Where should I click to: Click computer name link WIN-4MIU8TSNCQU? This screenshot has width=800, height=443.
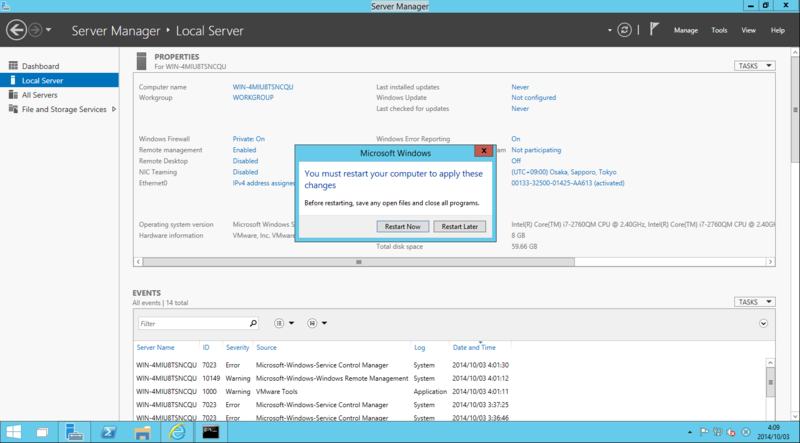pyautogui.click(x=263, y=87)
